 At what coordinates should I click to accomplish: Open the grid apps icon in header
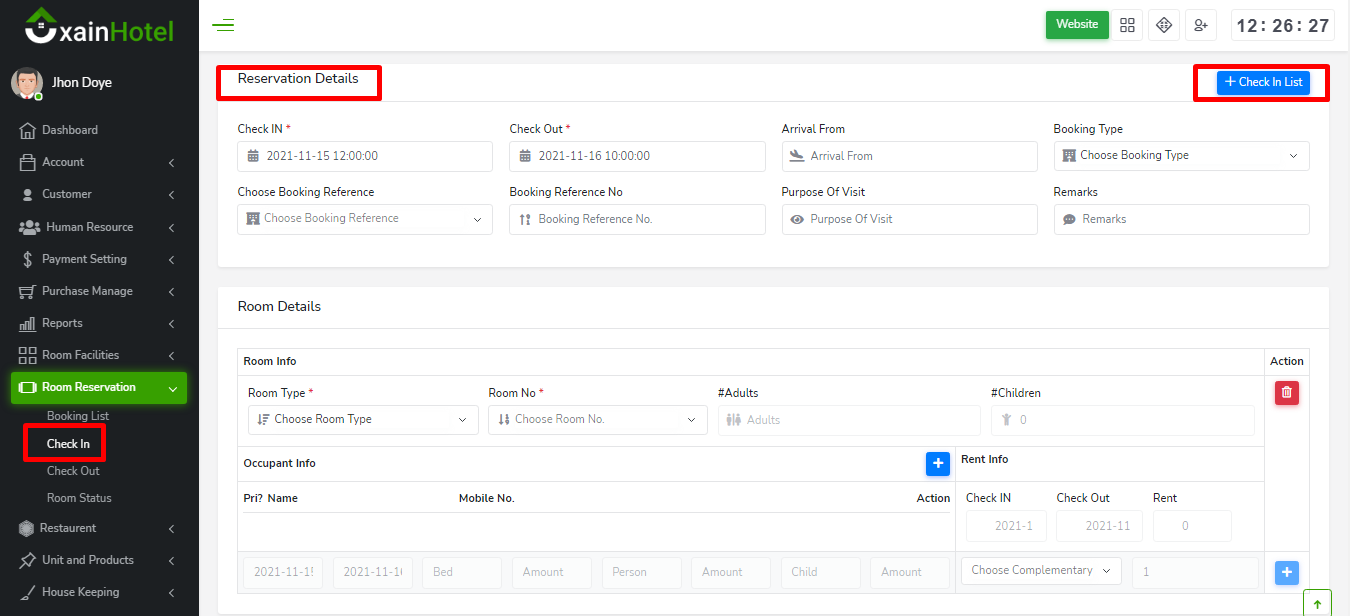pos(1128,25)
